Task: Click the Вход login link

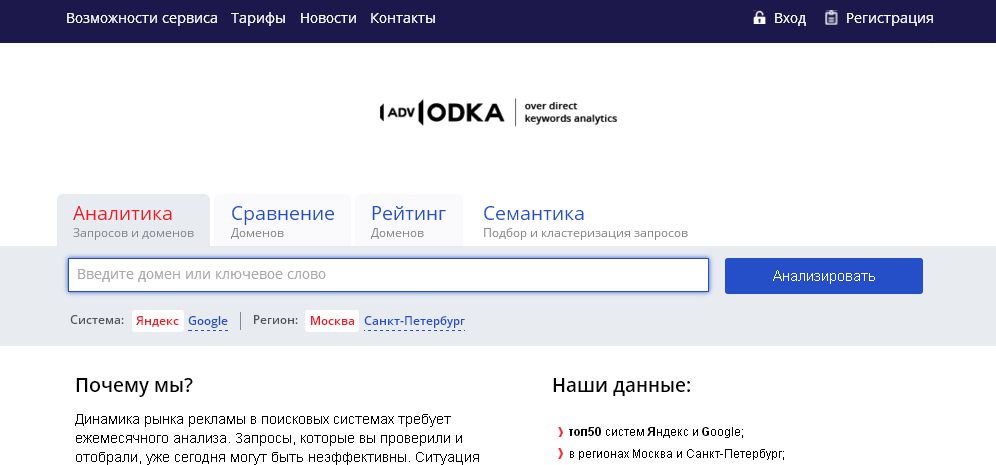Action: click(790, 18)
